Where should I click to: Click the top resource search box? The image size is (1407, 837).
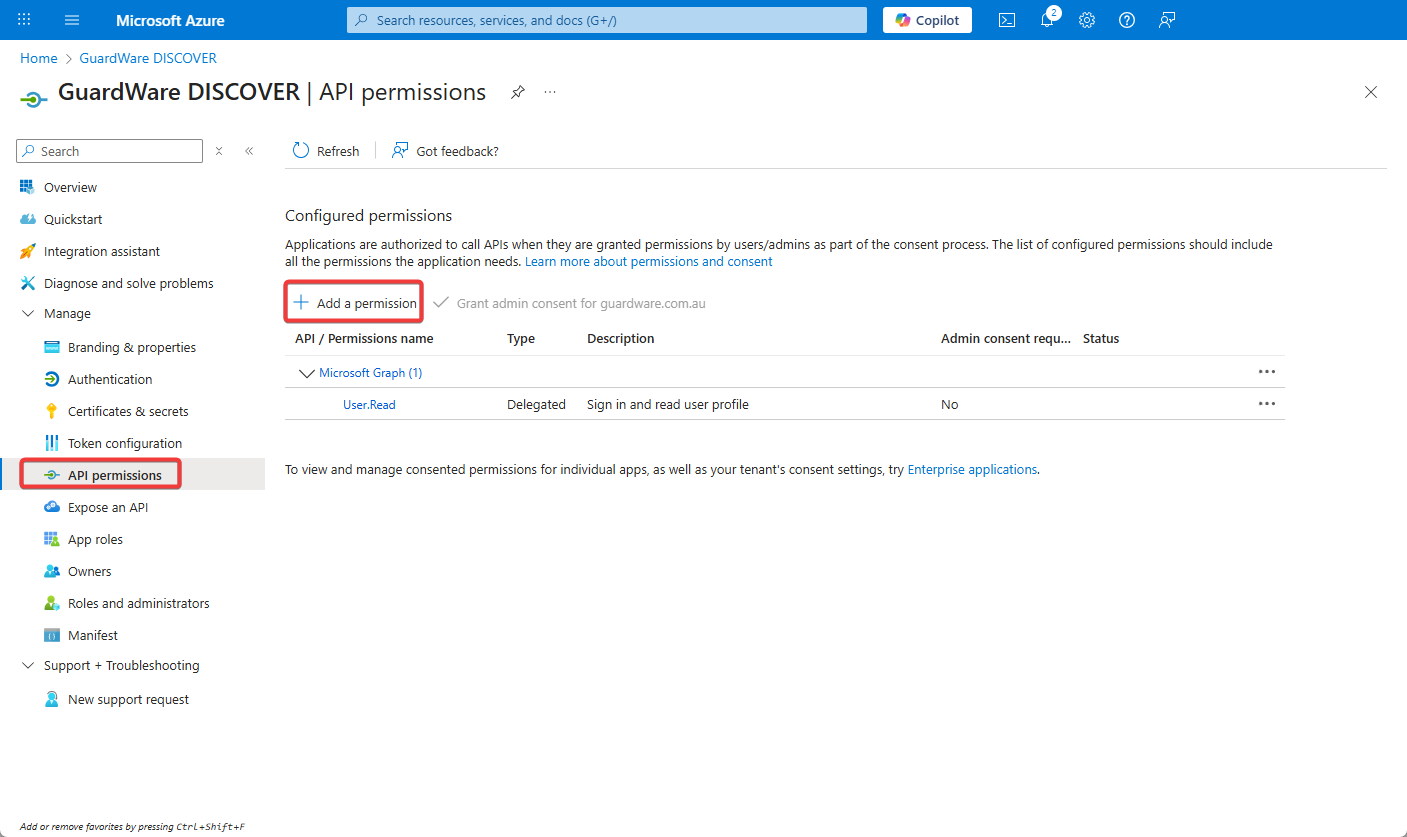[x=606, y=20]
